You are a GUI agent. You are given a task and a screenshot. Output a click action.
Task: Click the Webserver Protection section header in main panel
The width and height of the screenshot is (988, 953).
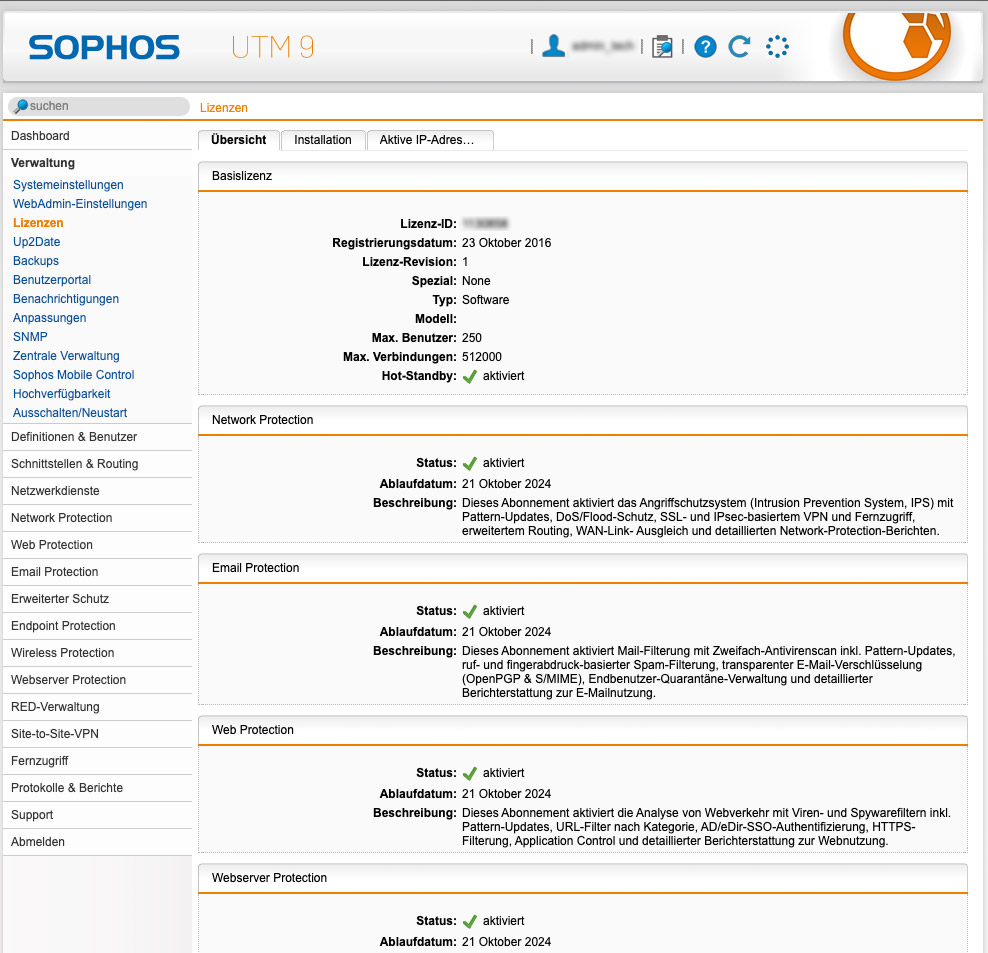583,879
